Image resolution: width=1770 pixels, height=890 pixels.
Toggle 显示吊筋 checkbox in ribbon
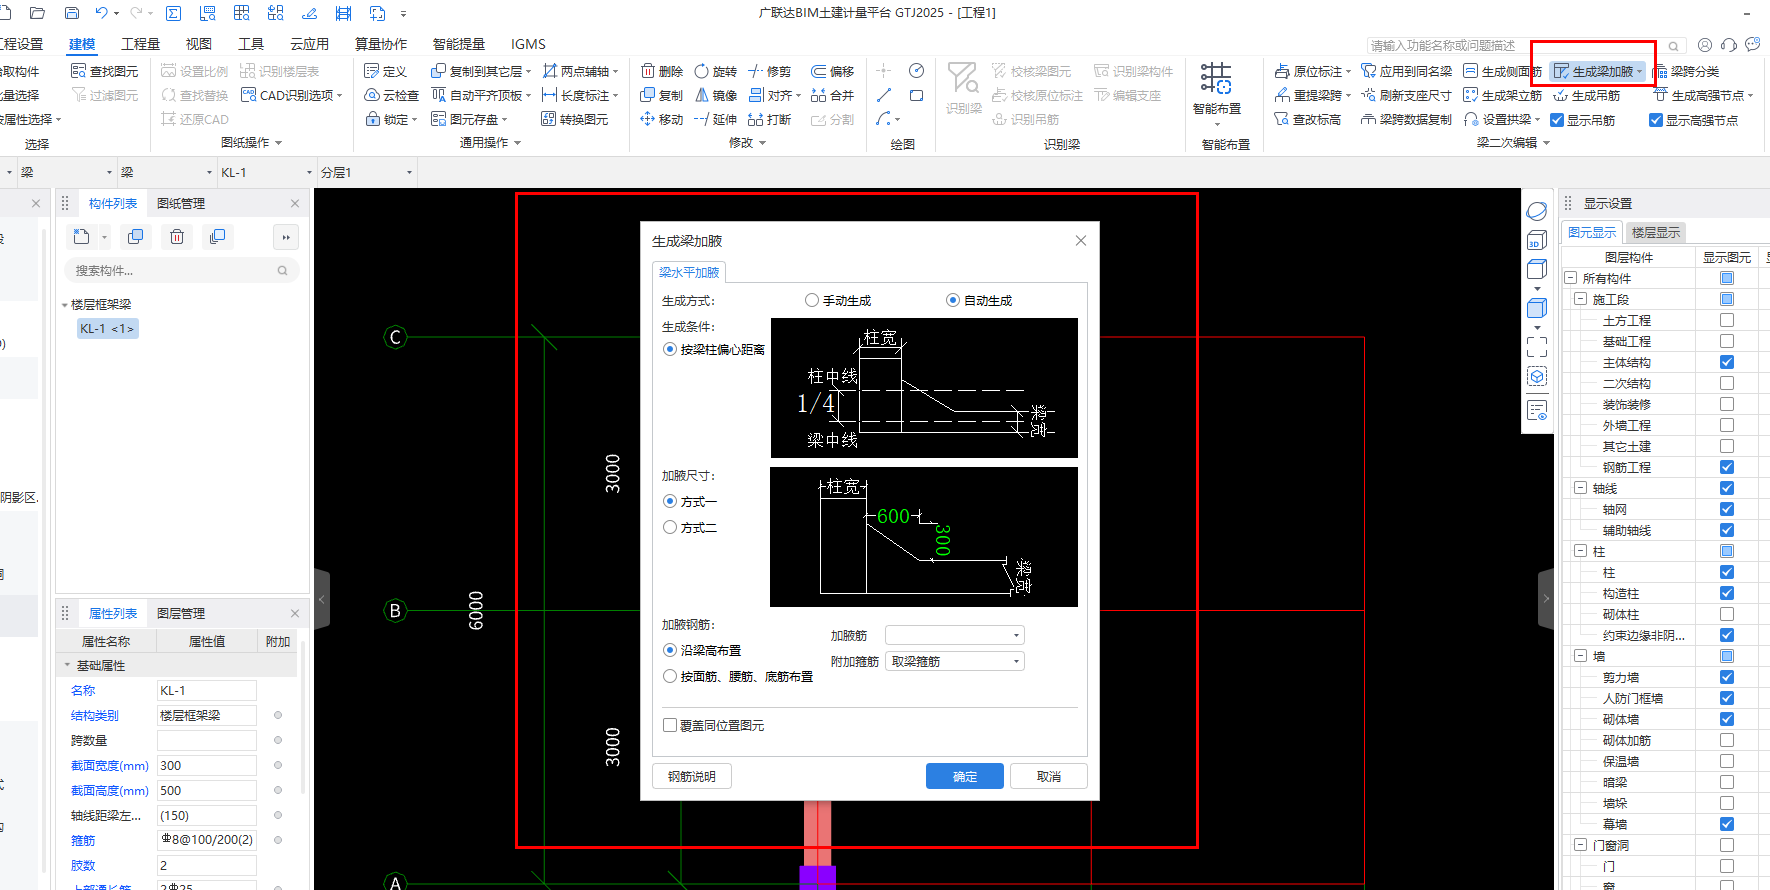(1557, 120)
